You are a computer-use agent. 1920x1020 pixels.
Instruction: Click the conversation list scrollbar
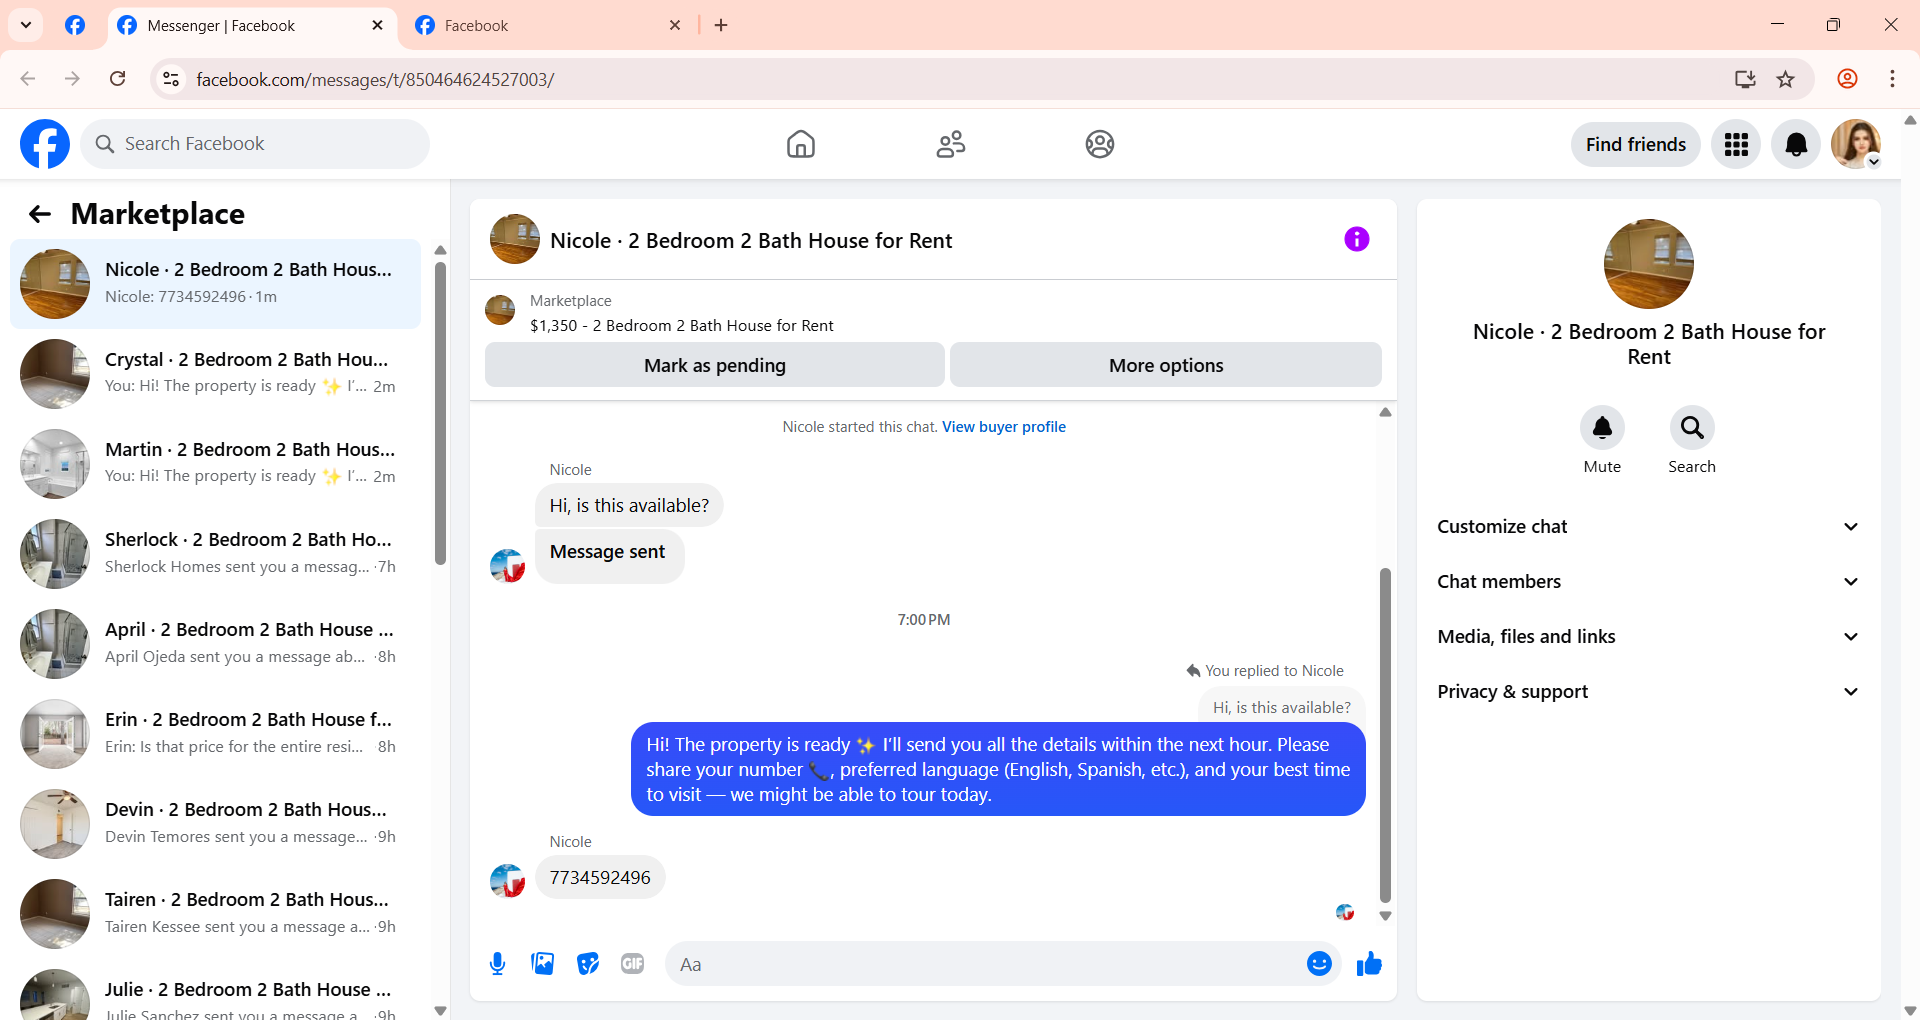(440, 414)
